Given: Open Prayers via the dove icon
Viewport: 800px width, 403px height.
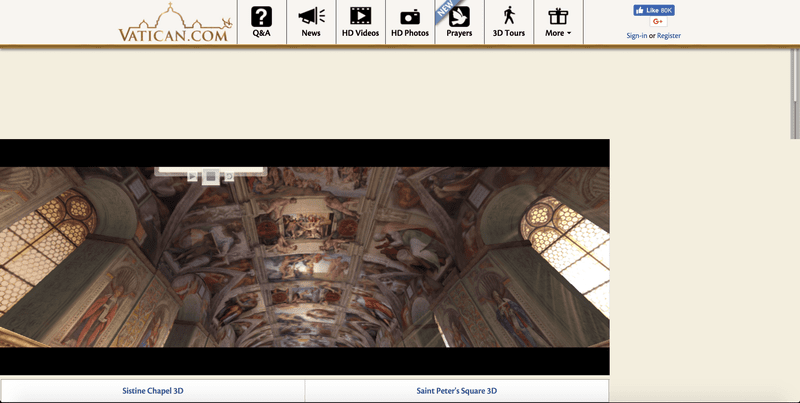Looking at the screenshot, I should pyautogui.click(x=459, y=16).
